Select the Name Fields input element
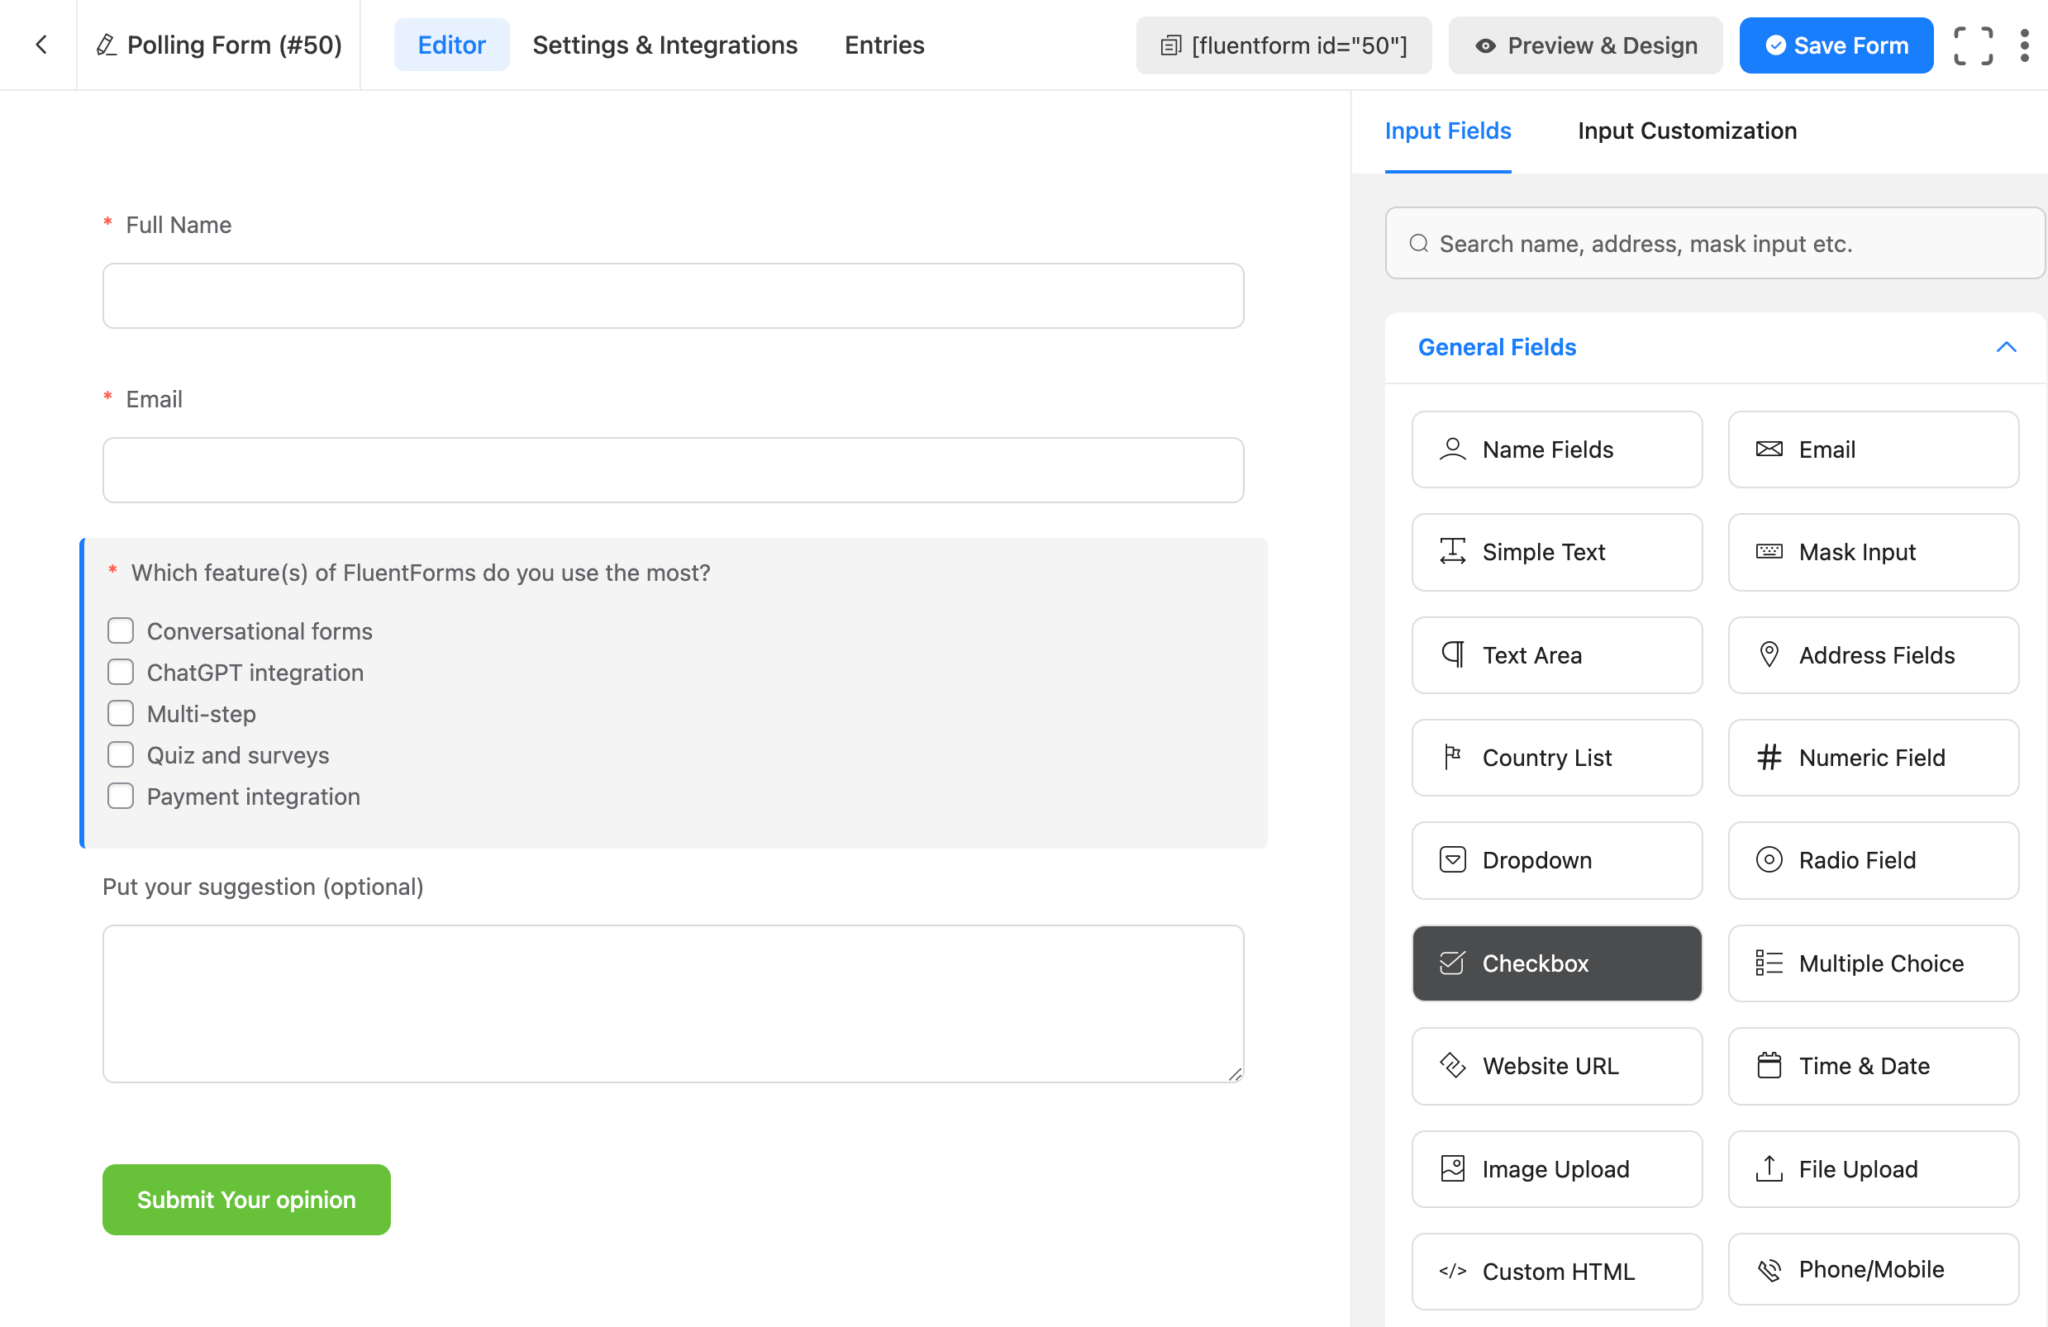The width and height of the screenshot is (2048, 1327). [1556, 449]
